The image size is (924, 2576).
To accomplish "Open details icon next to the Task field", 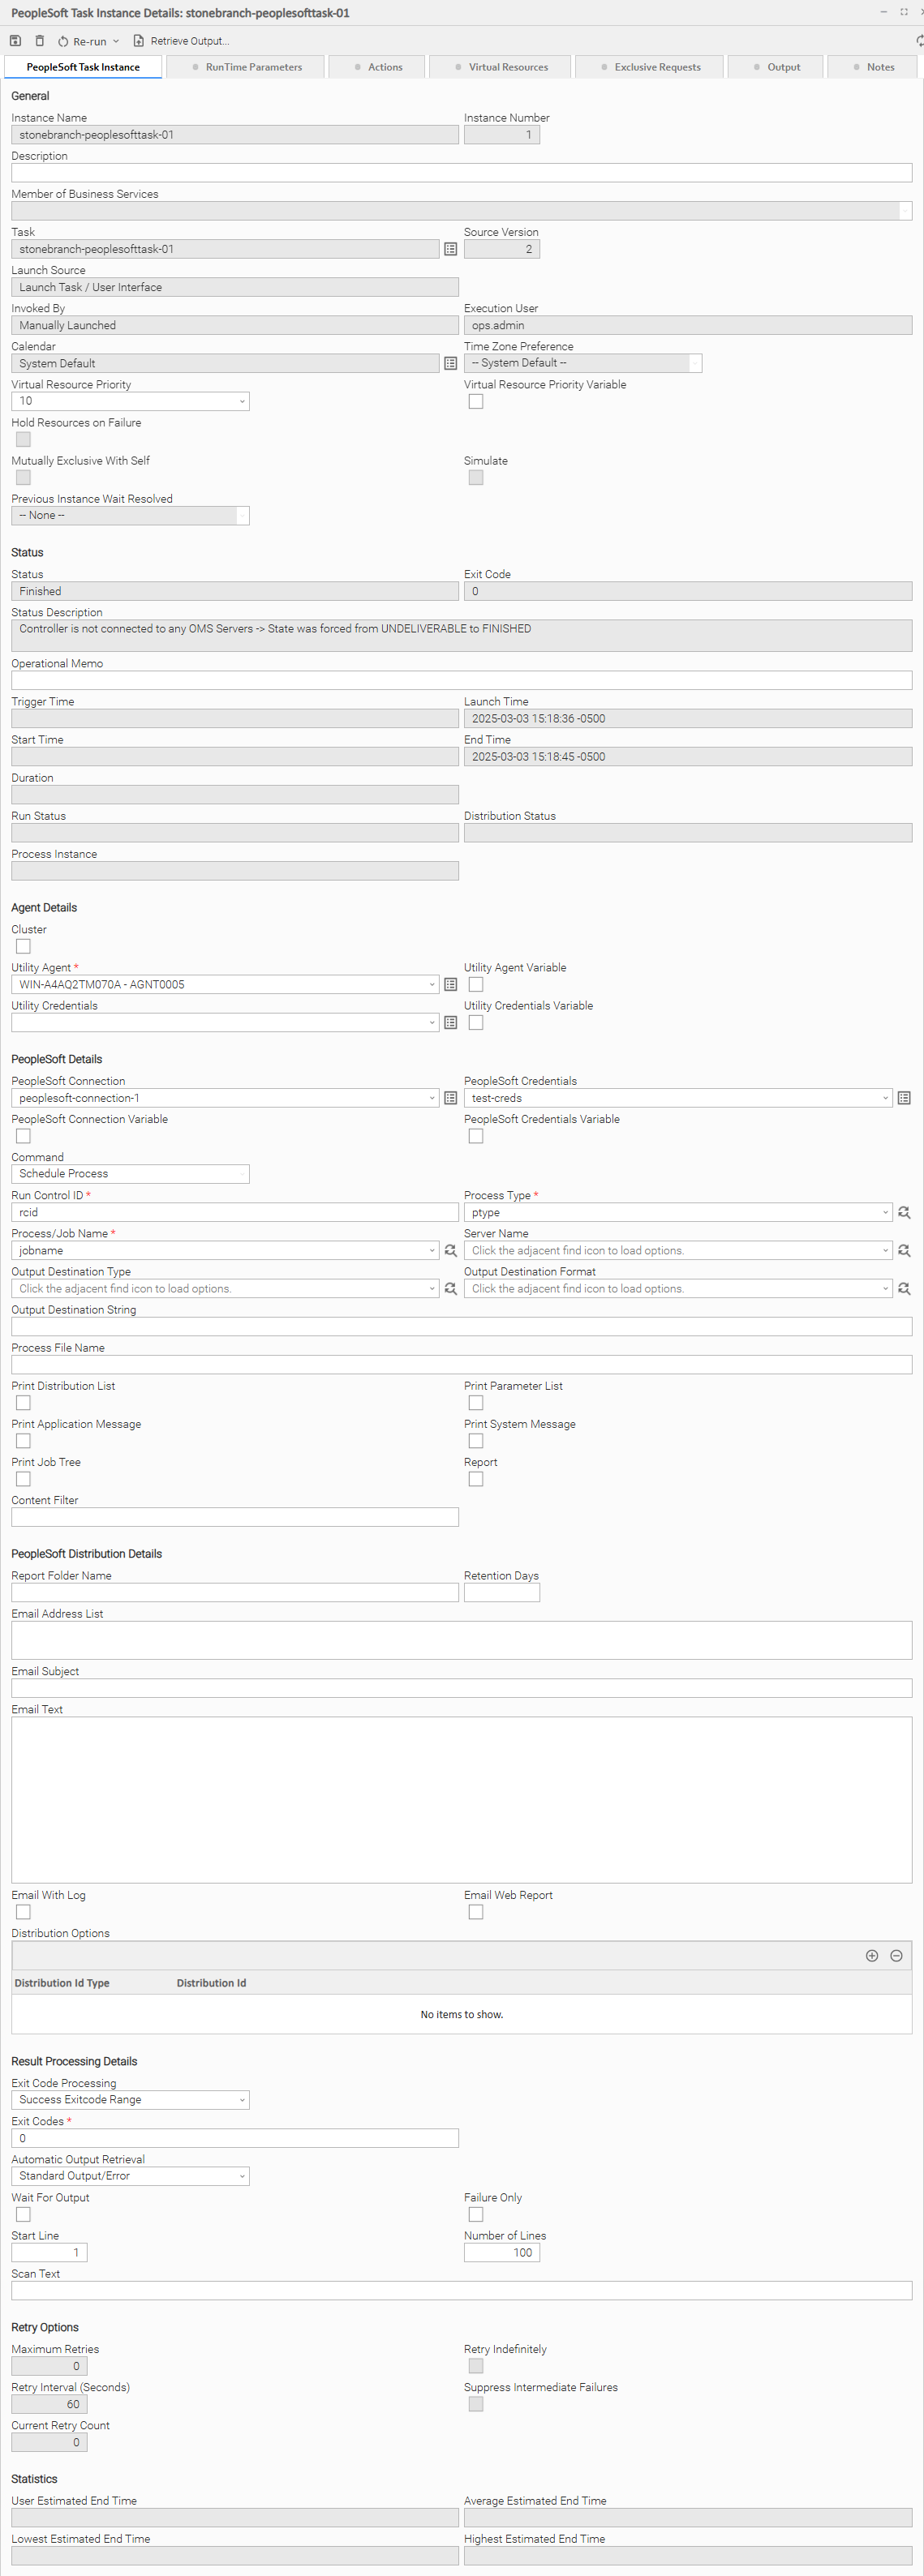I will 450,249.
